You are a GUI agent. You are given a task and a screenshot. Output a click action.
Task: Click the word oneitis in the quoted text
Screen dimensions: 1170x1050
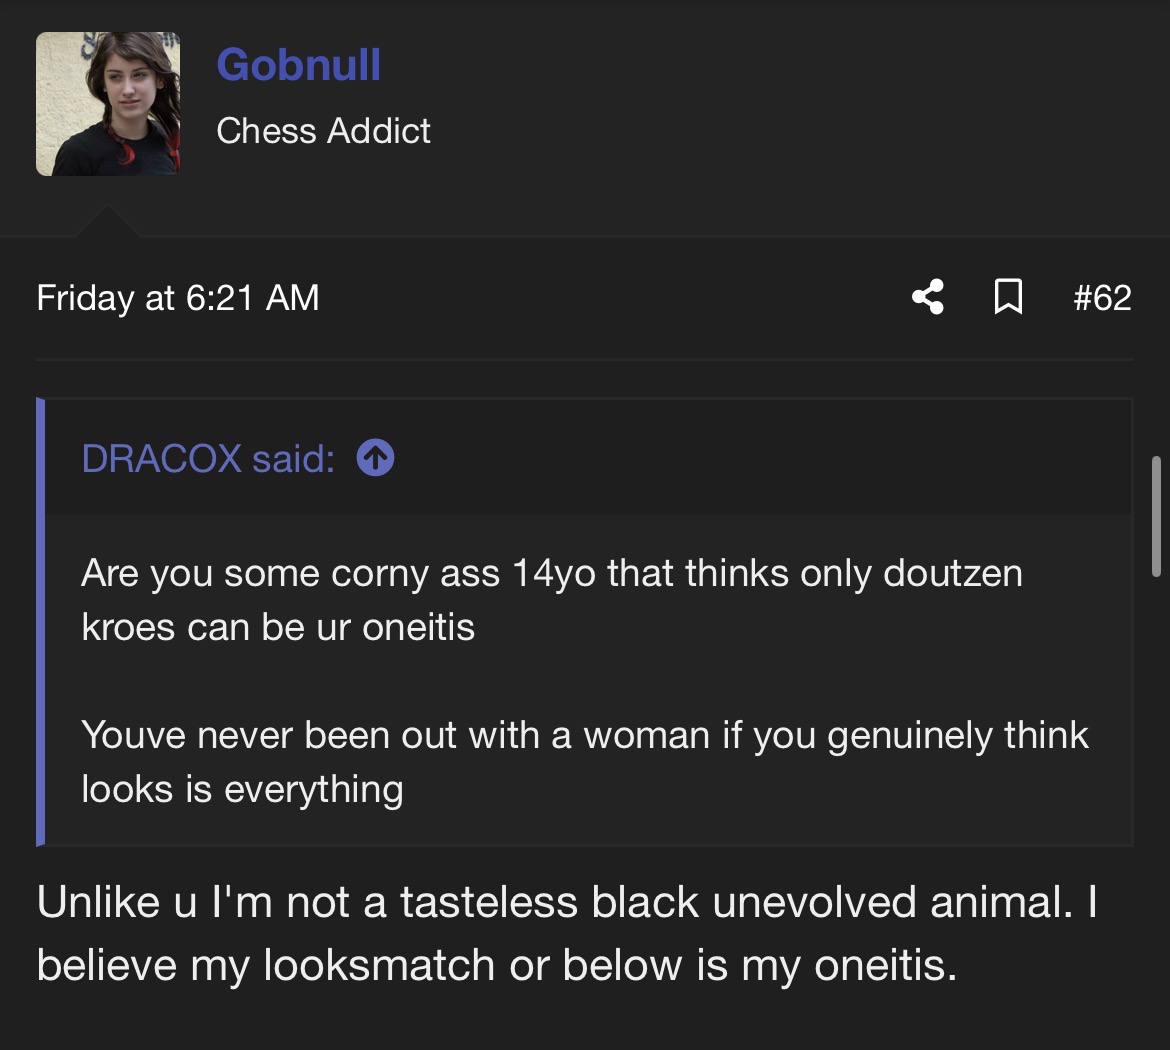pyautogui.click(x=418, y=627)
